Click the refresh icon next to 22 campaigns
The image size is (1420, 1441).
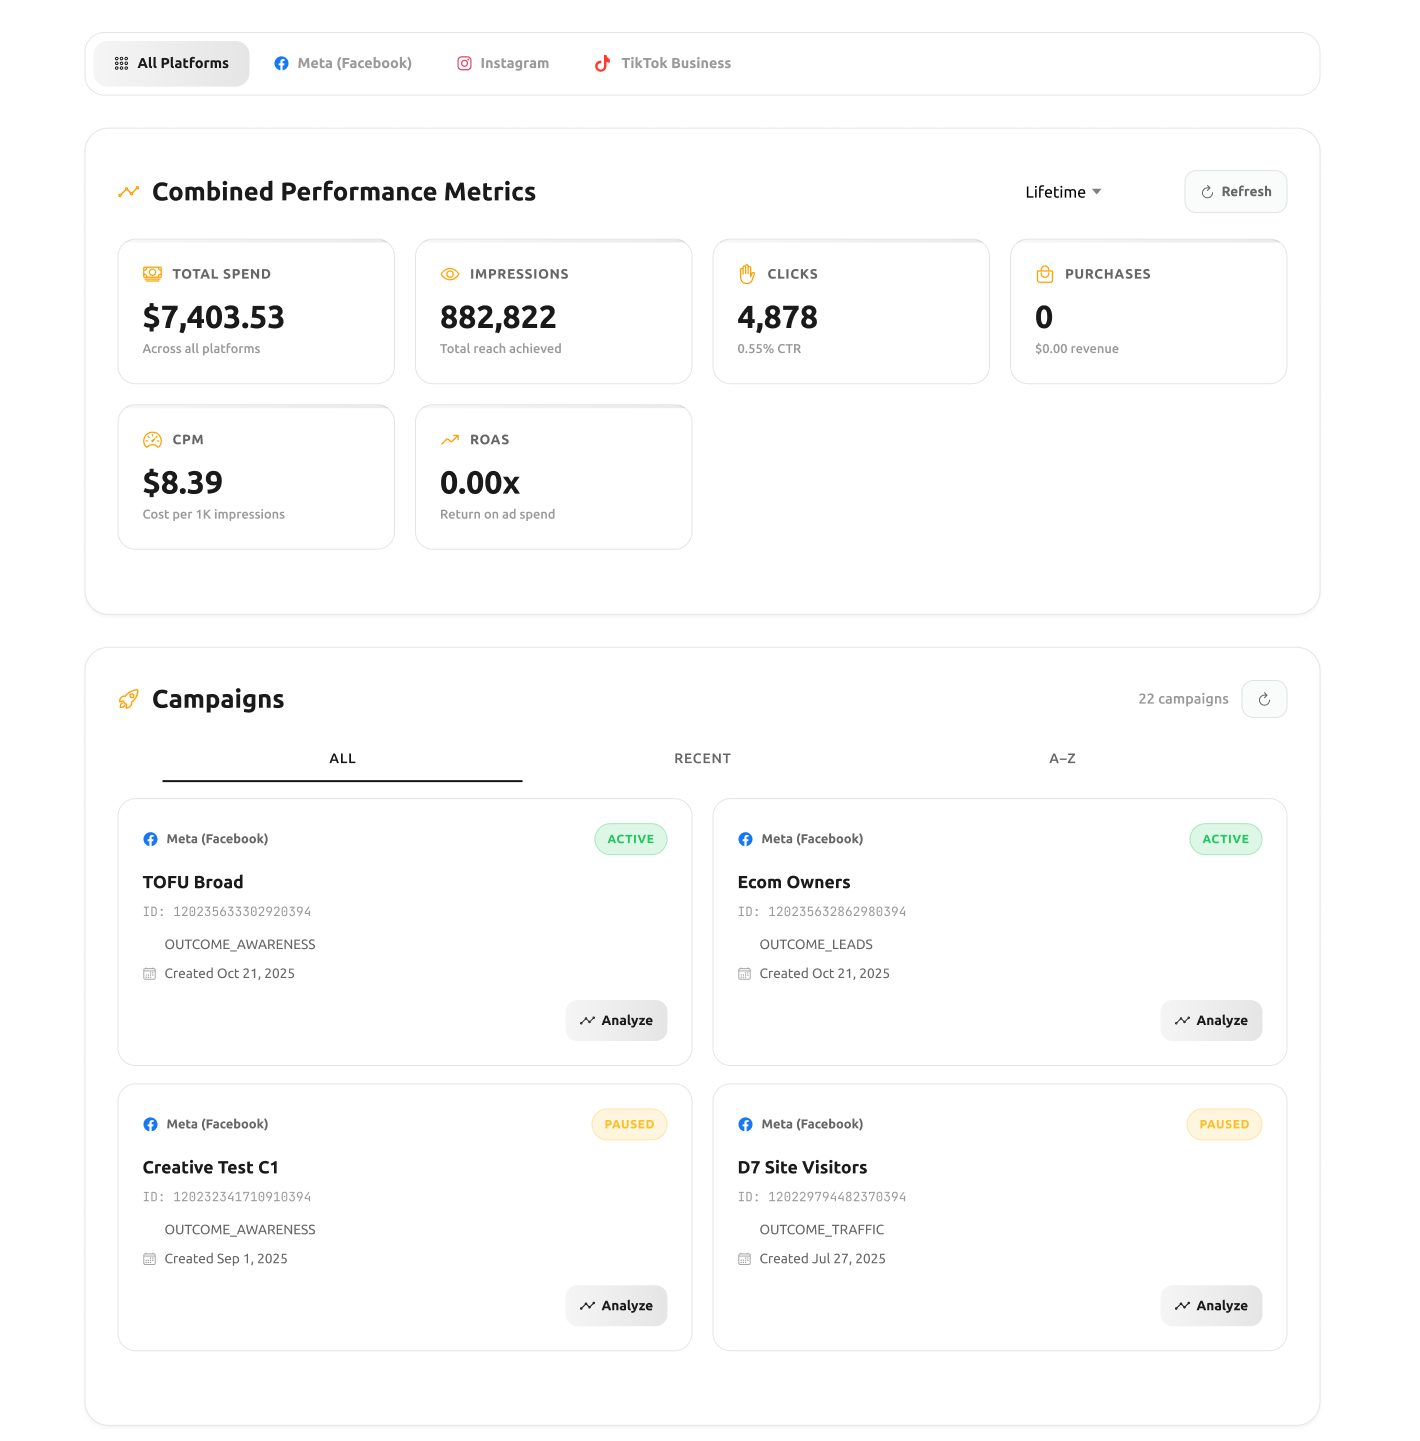point(1264,699)
